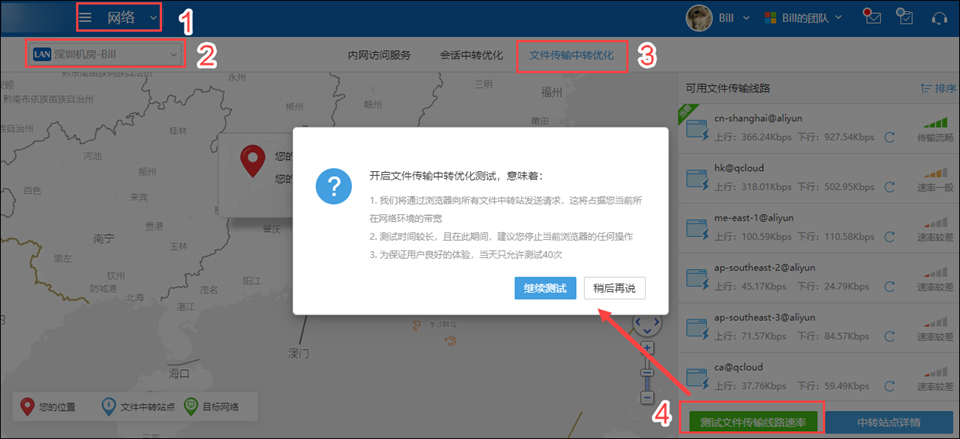Open the hamburger menu icon beside 网络

pyautogui.click(x=86, y=18)
